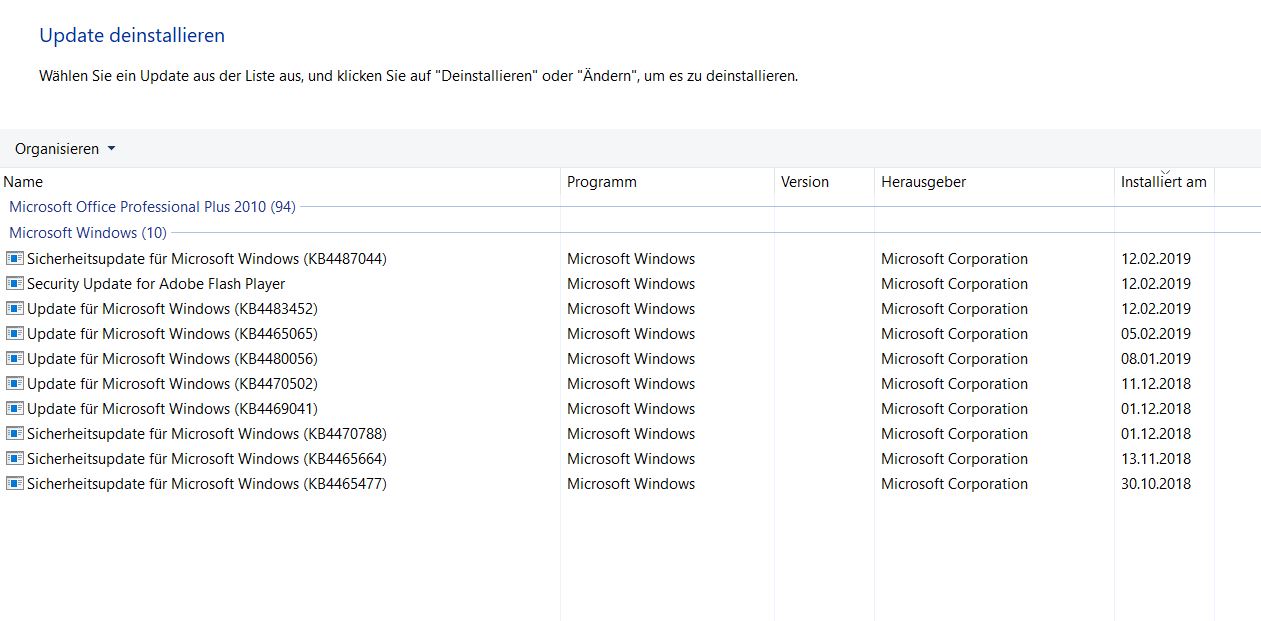Click install date 11.12.2018
The width and height of the screenshot is (1261, 621).
click(x=1156, y=384)
